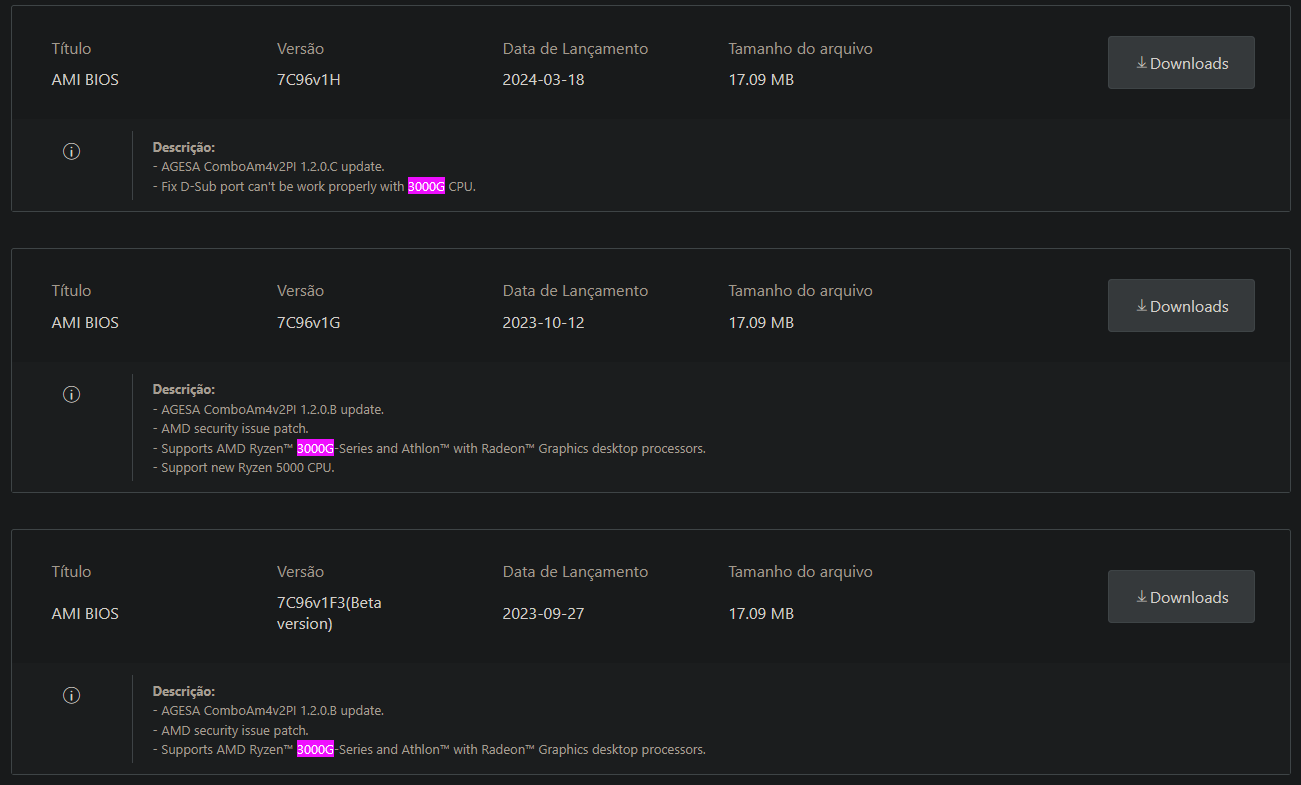Click download arrow icon for 7C96v1F3 beta
This screenshot has width=1301, height=785.
pos(1141,597)
